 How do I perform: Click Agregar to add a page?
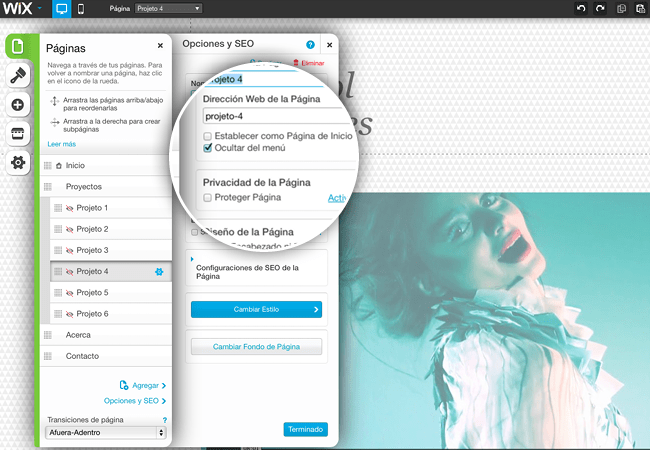[143, 385]
